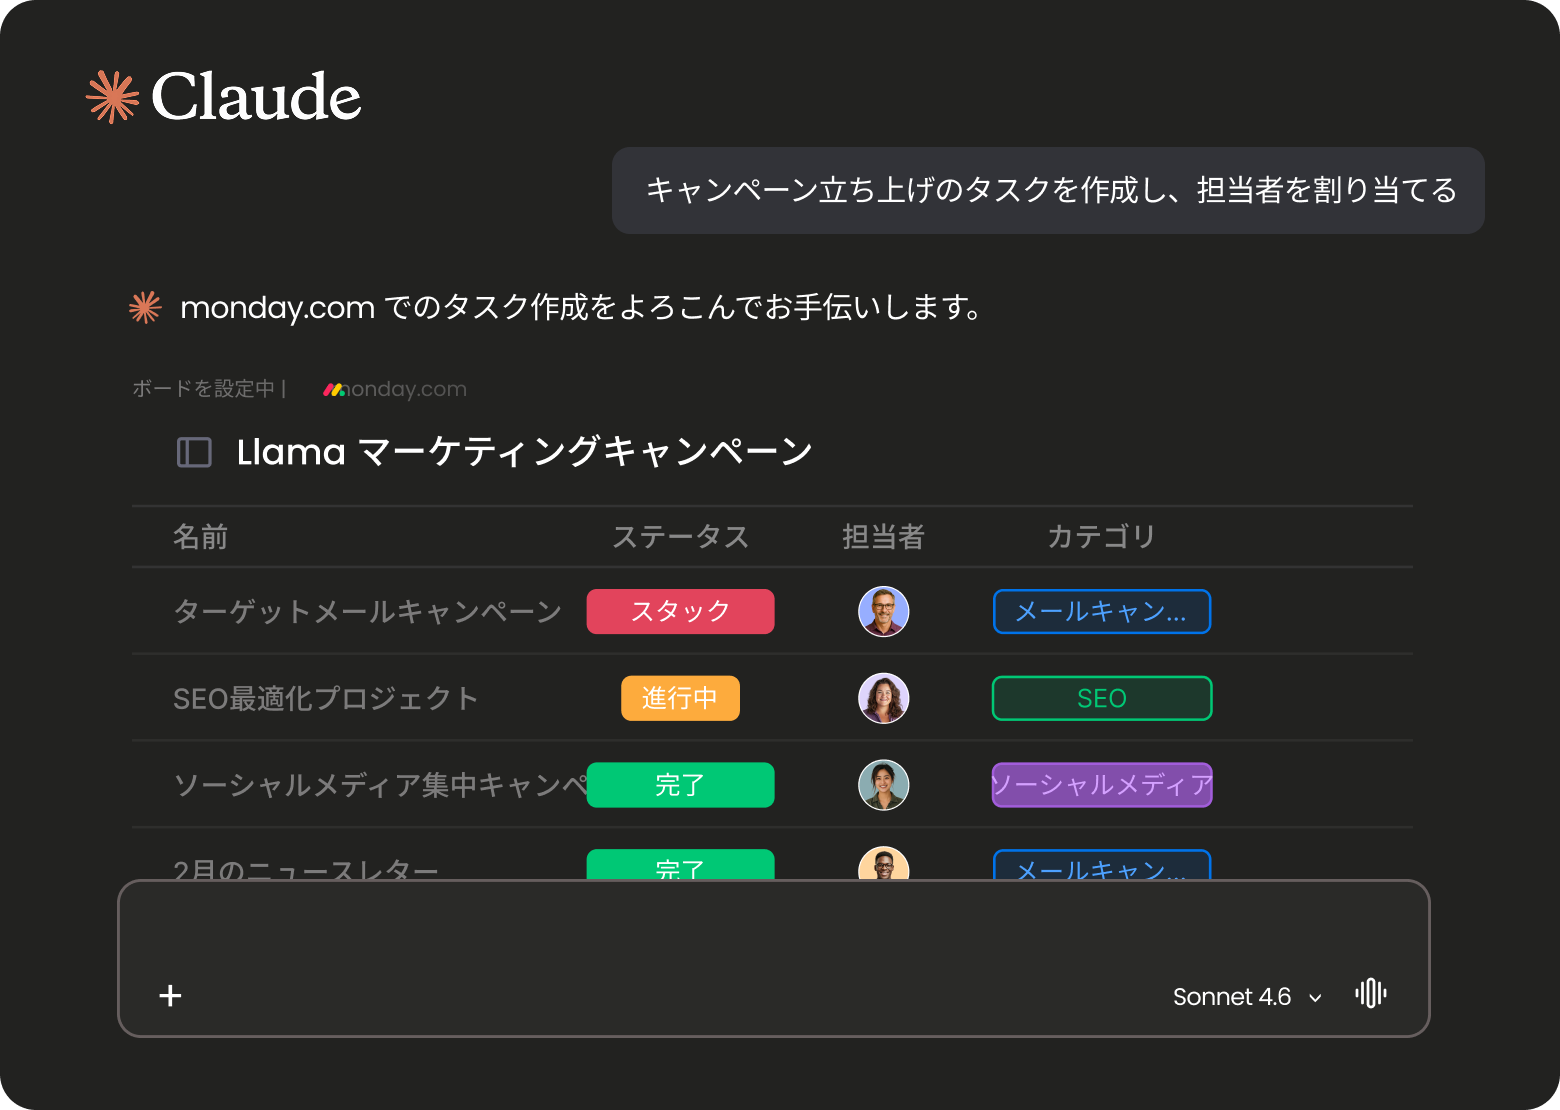Click the カテゴリ column header
Image resolution: width=1560 pixels, height=1110 pixels.
[1101, 537]
